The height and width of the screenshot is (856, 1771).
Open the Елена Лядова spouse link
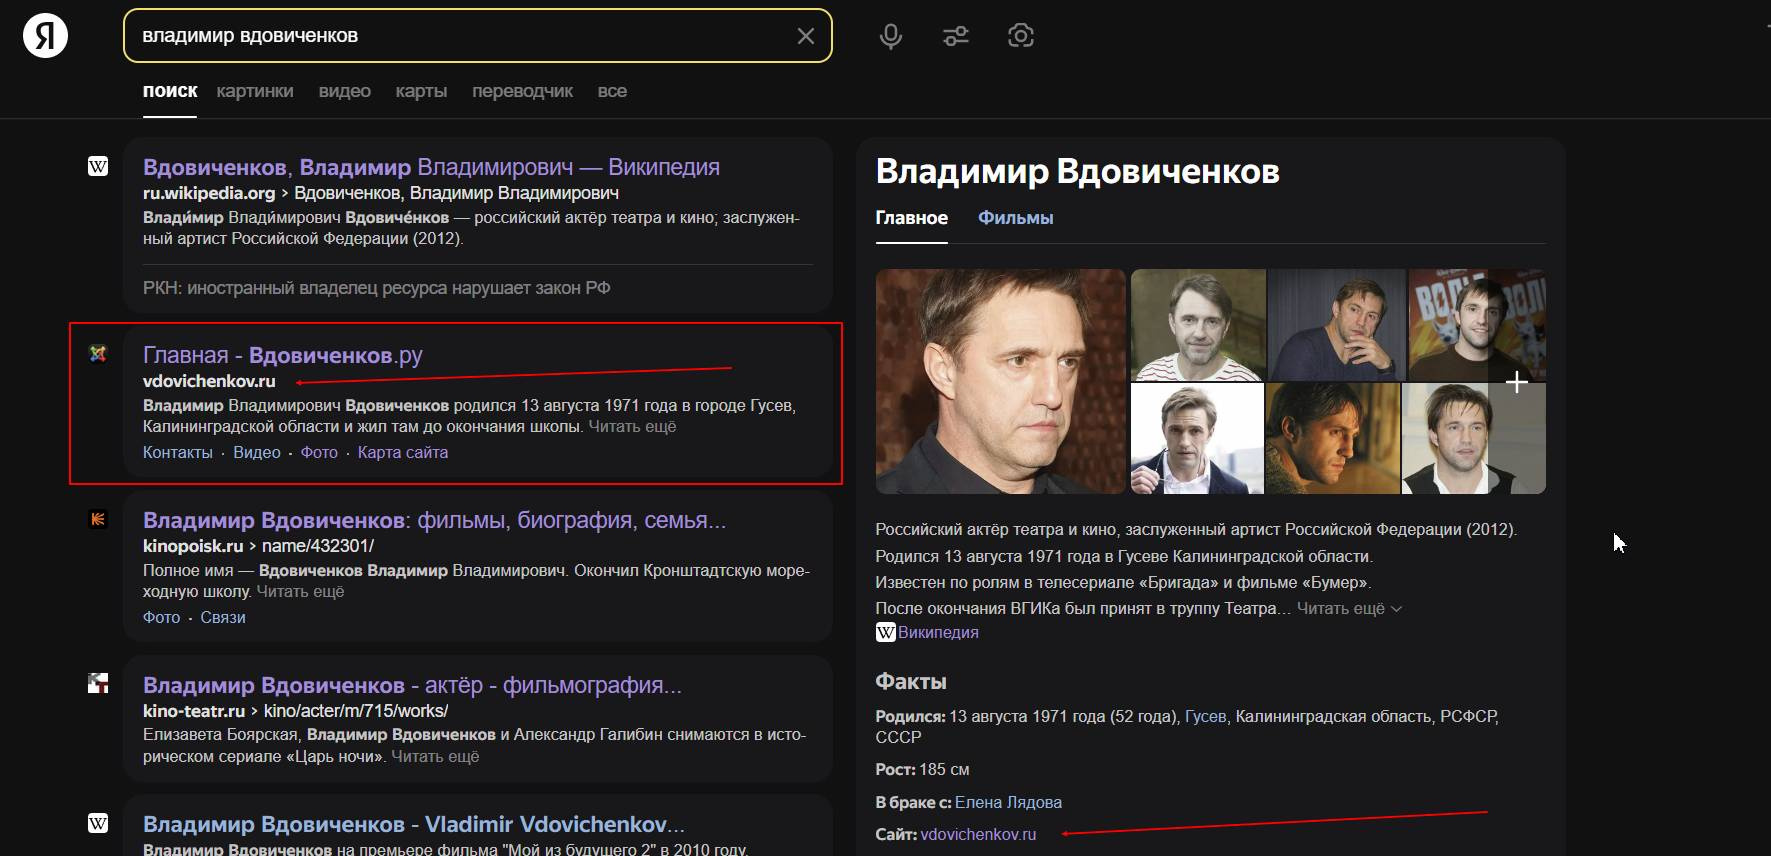click(1008, 802)
